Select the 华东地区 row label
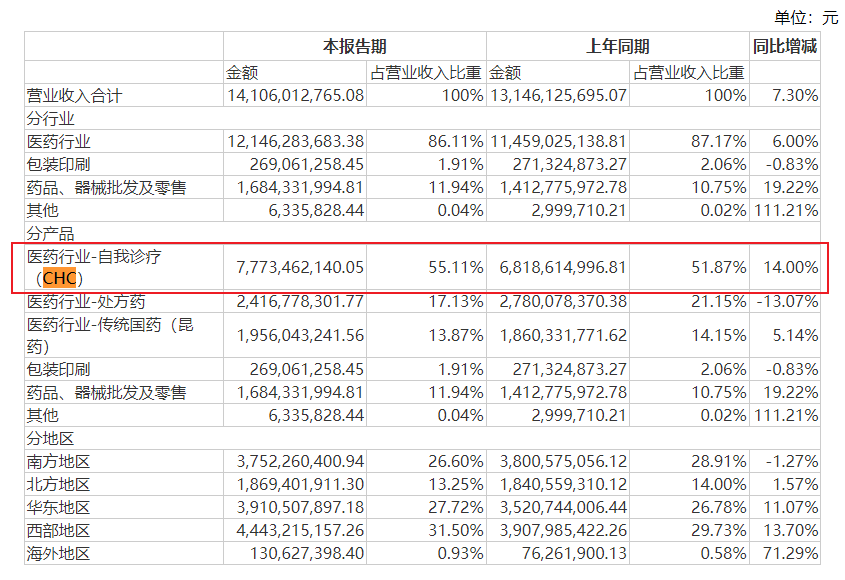The width and height of the screenshot is (845, 580). pyautogui.click(x=59, y=508)
